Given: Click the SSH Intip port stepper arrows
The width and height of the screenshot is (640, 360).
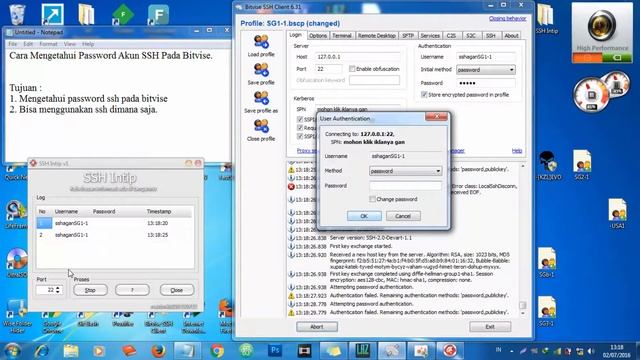Looking at the screenshot, I should (58, 289).
